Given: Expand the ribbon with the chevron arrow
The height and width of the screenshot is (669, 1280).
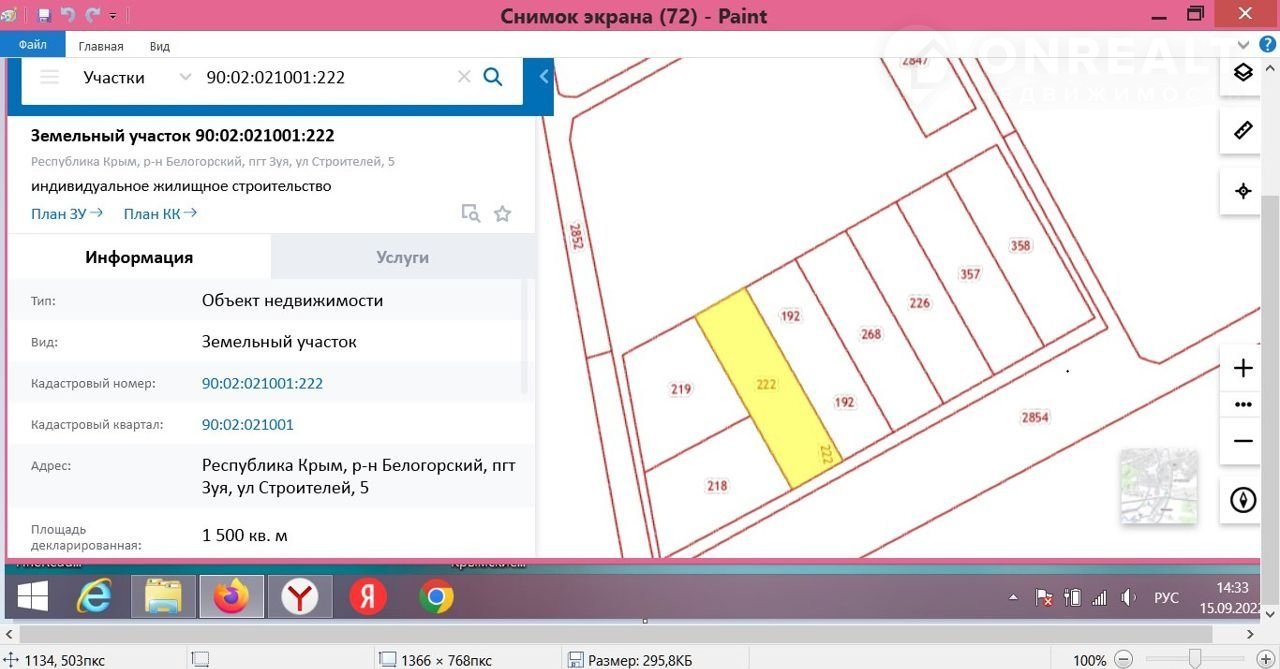Looking at the screenshot, I should coord(1244,45).
